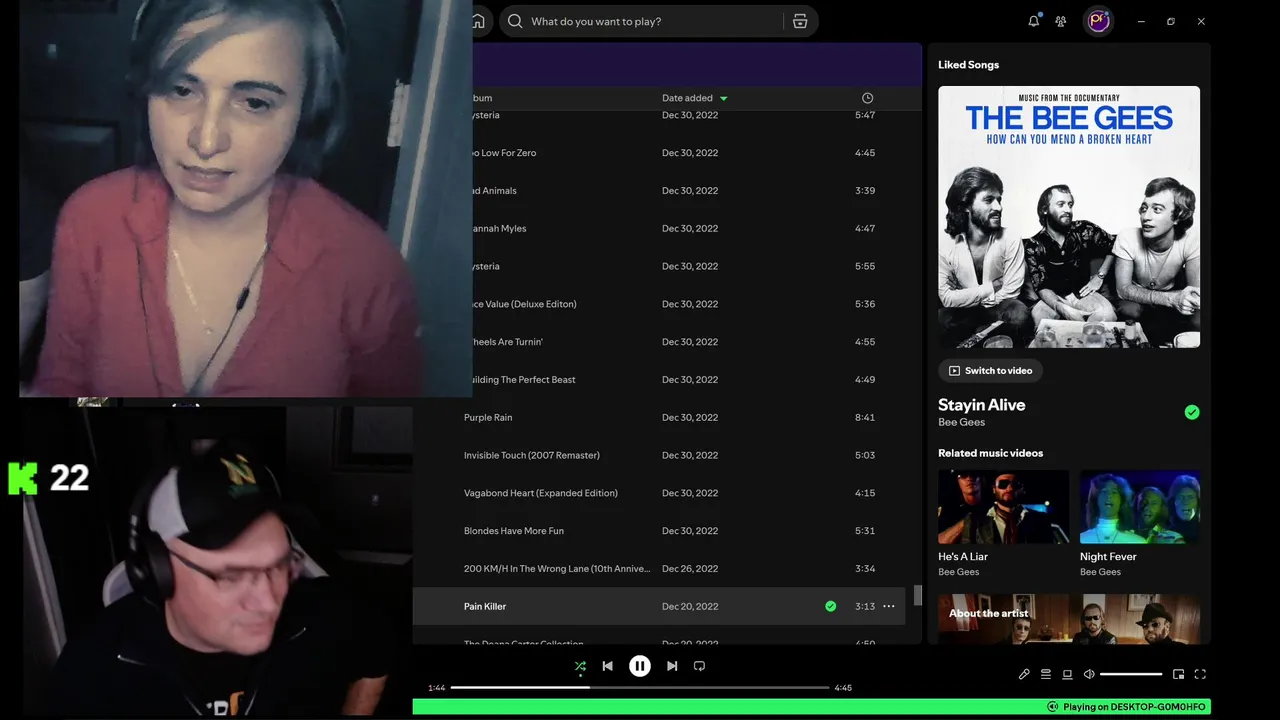Pause the current song
1280x720 pixels.
pos(640,666)
